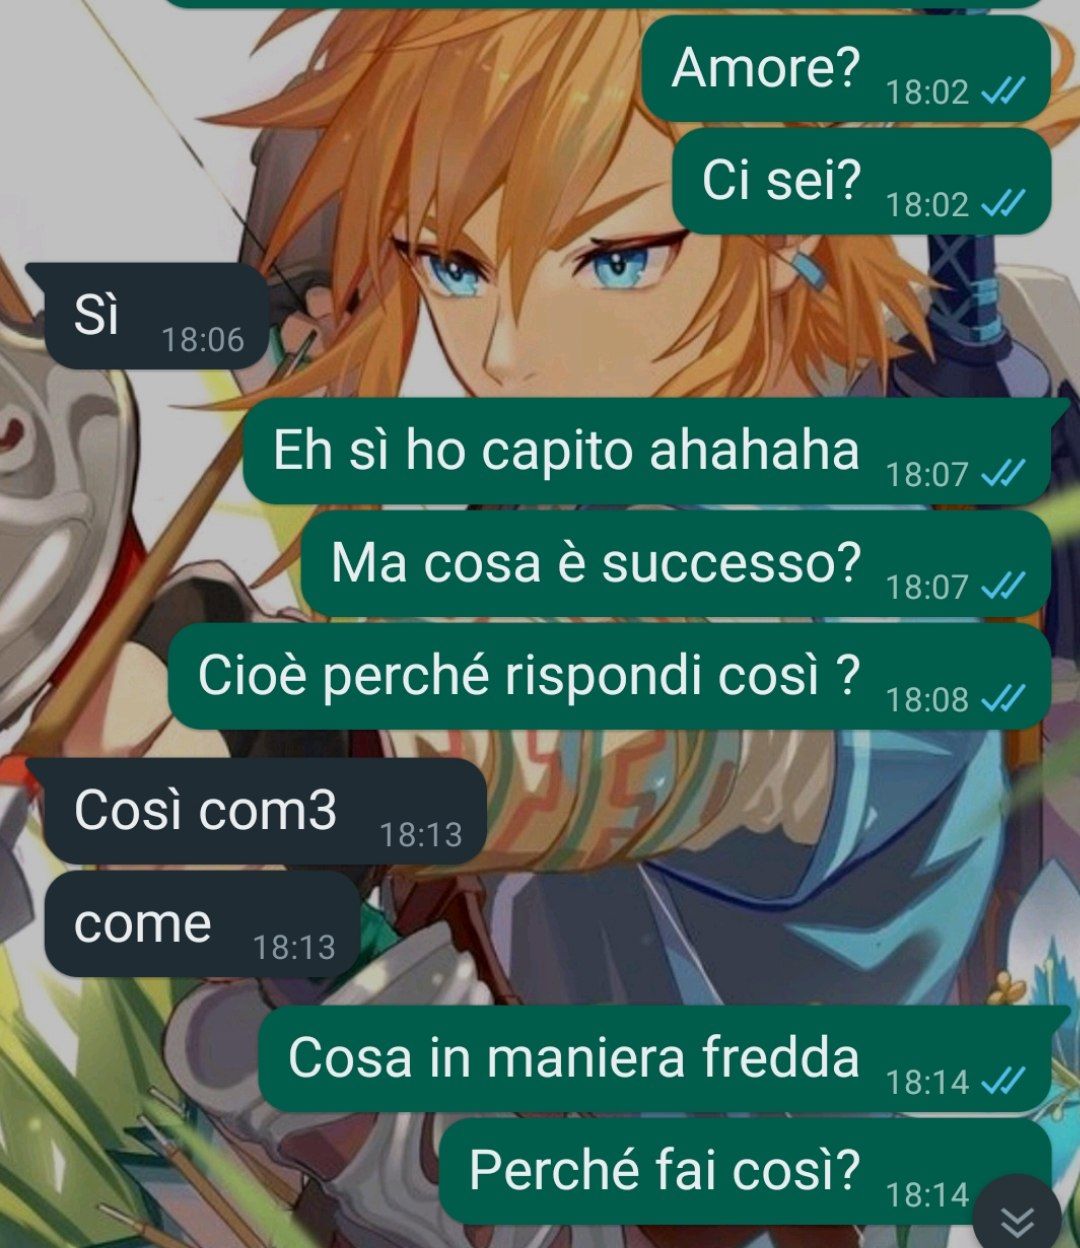This screenshot has height=1248, width=1080.
Task: Select the "Ci sei?" message bubble
Action: pos(861,181)
